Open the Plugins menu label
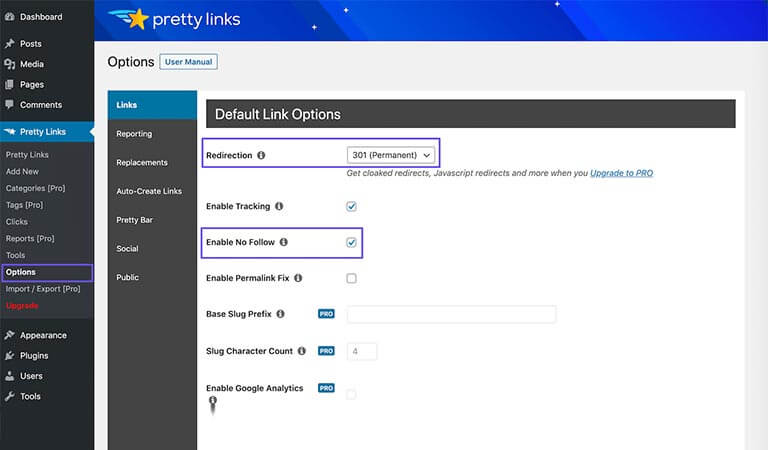768x450 pixels. (x=34, y=355)
